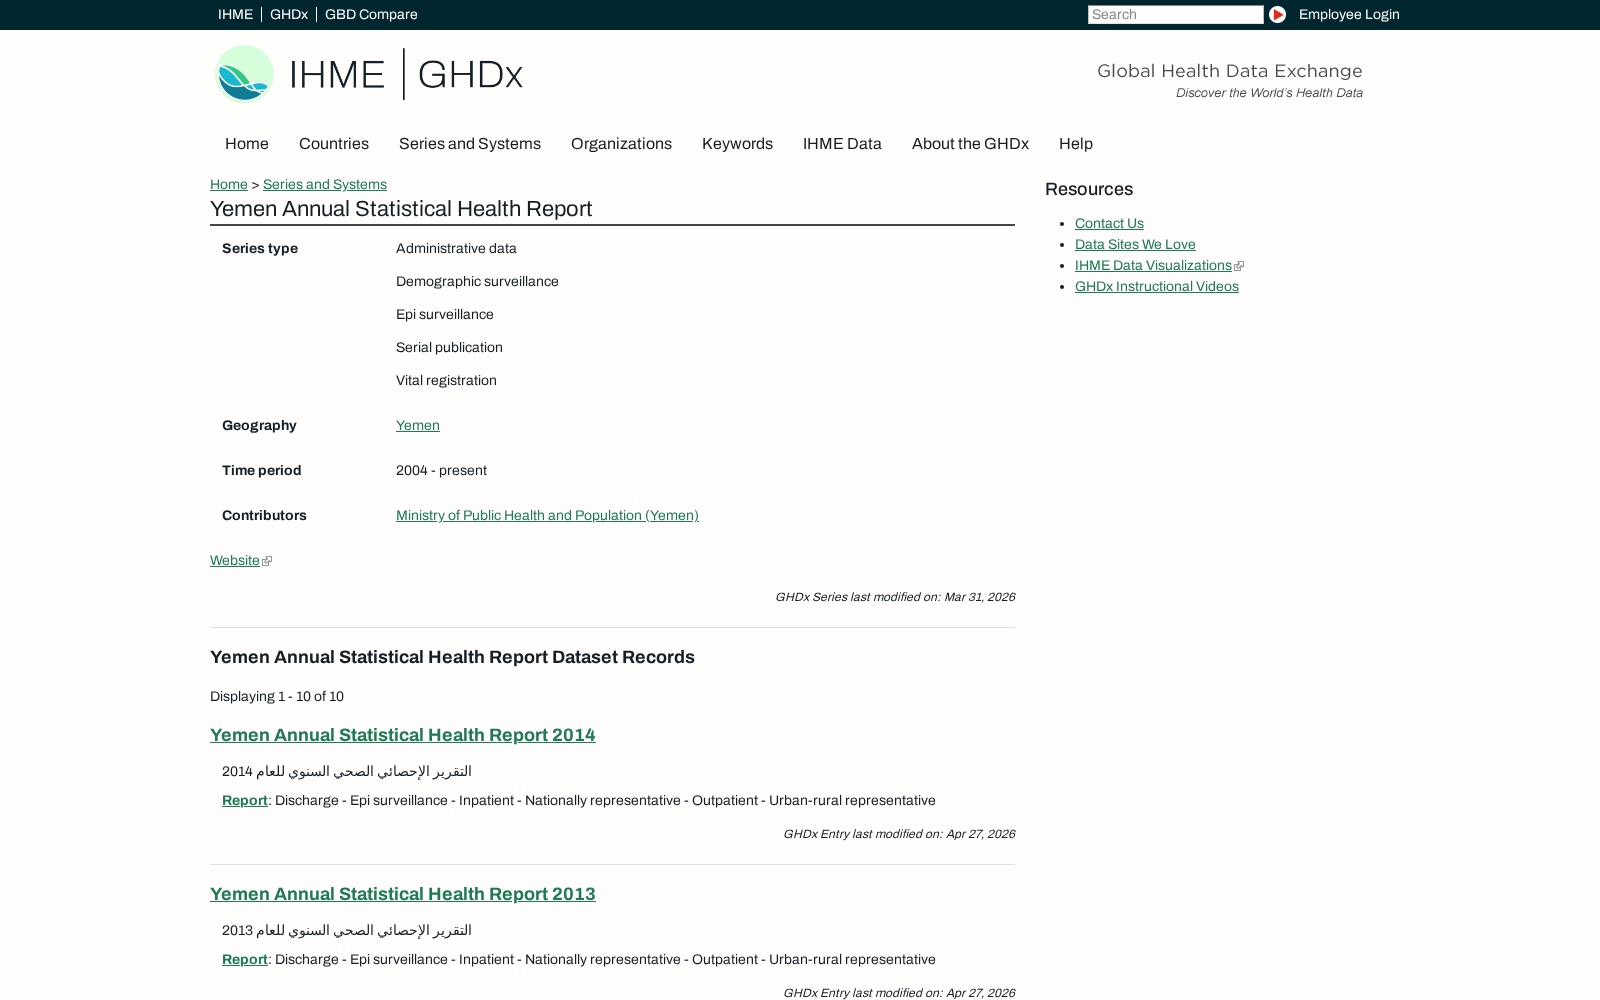Image resolution: width=1600 pixels, height=1000 pixels.
Task: Click the external-link icon beside Website
Action: [267, 561]
